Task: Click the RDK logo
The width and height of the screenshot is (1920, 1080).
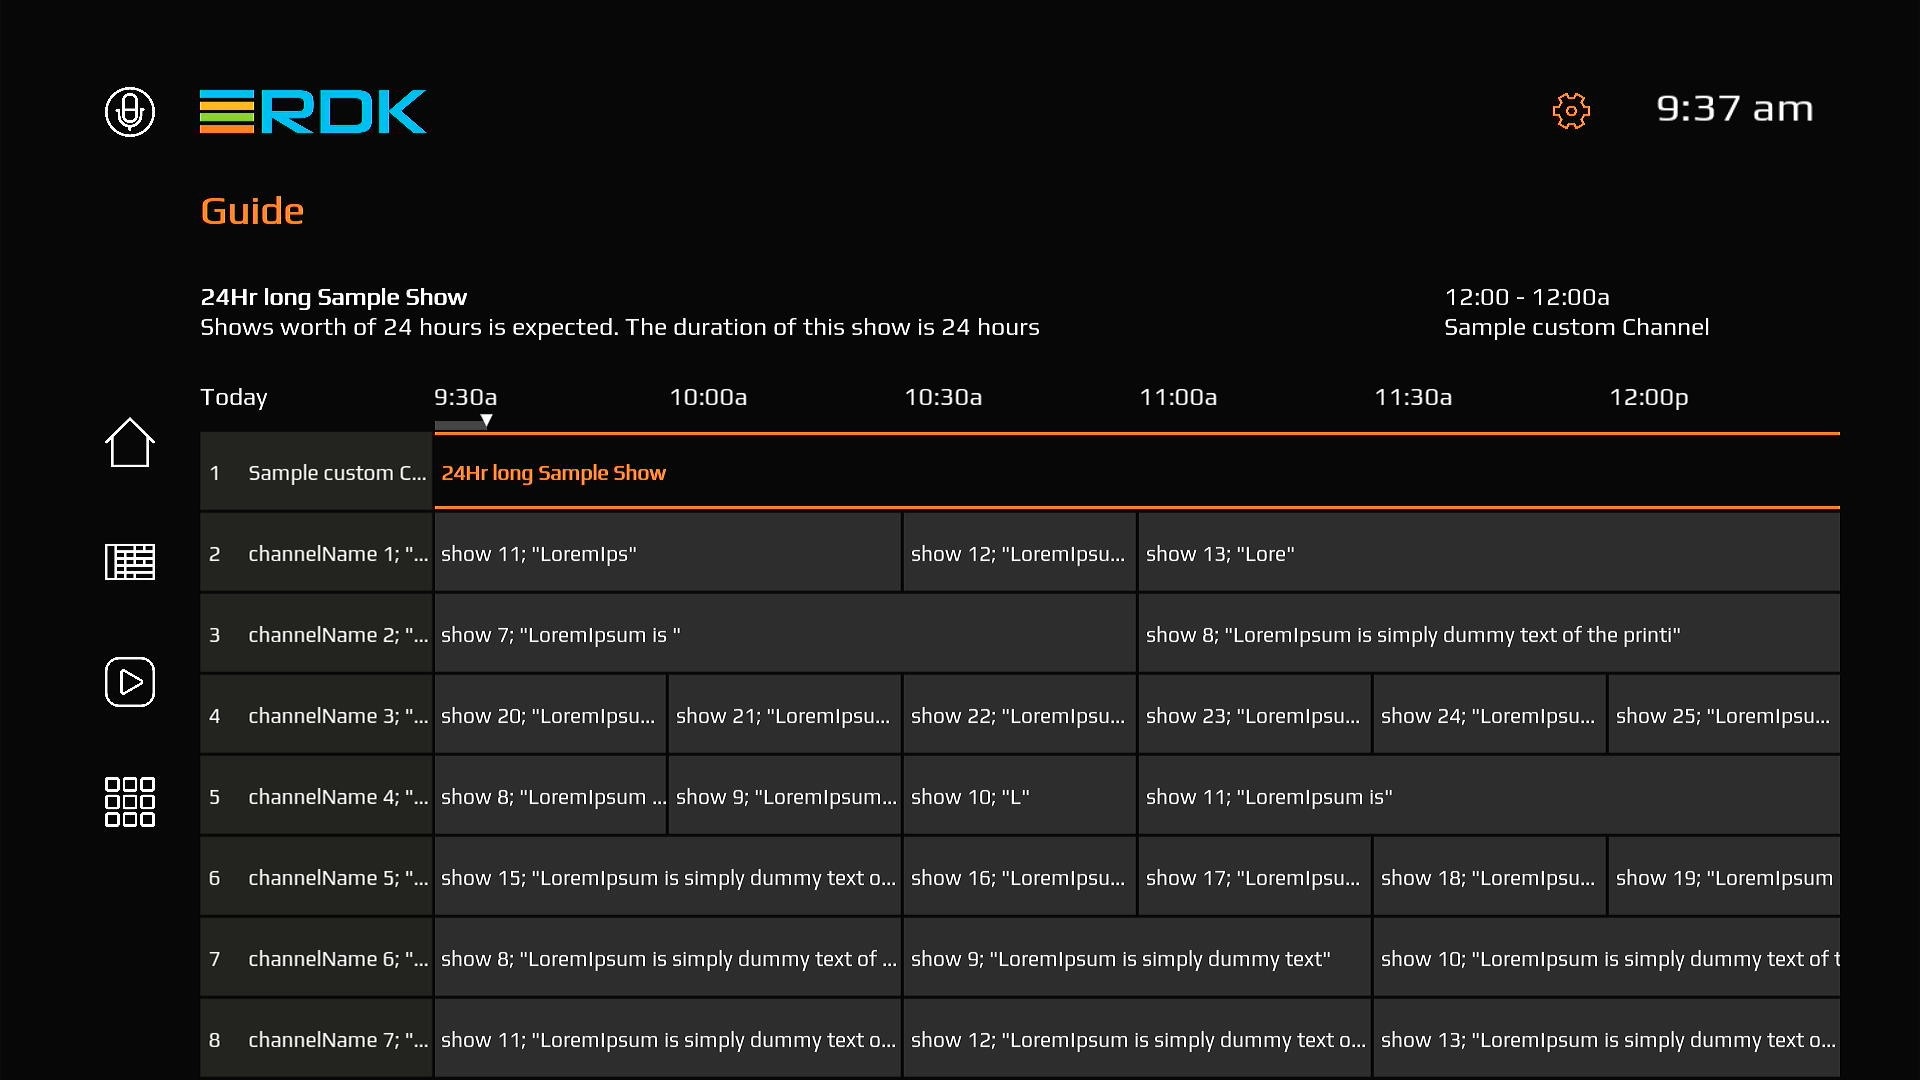Action: (313, 111)
